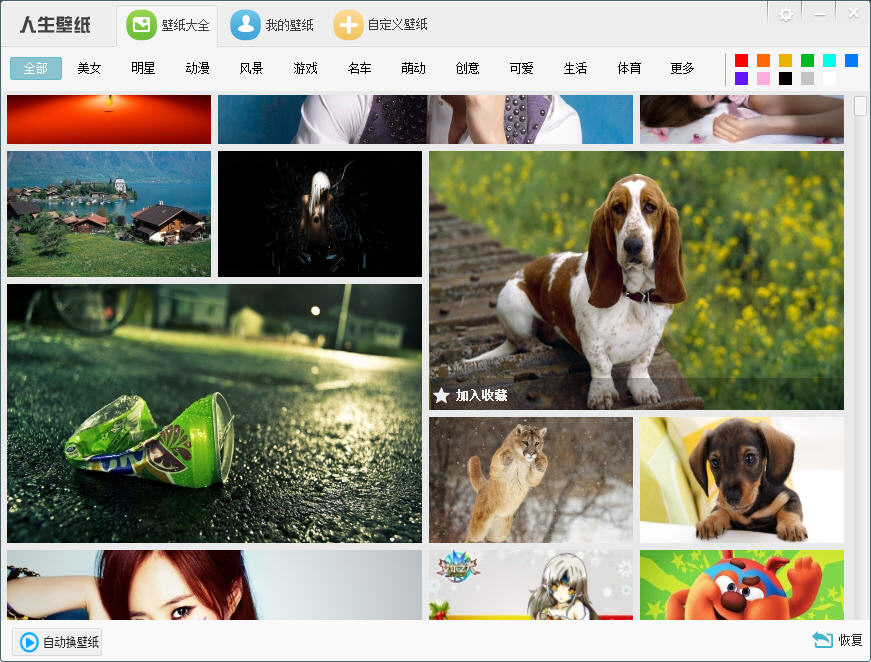
Task: Click the favorite star icon
Action: pyautogui.click(x=442, y=395)
